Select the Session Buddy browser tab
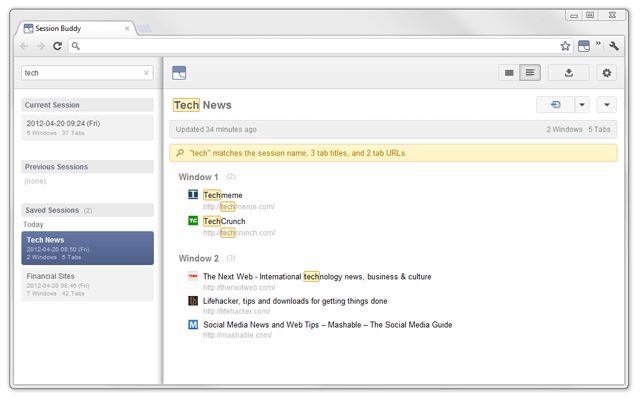The height and width of the screenshot is (400, 640). click(x=76, y=28)
